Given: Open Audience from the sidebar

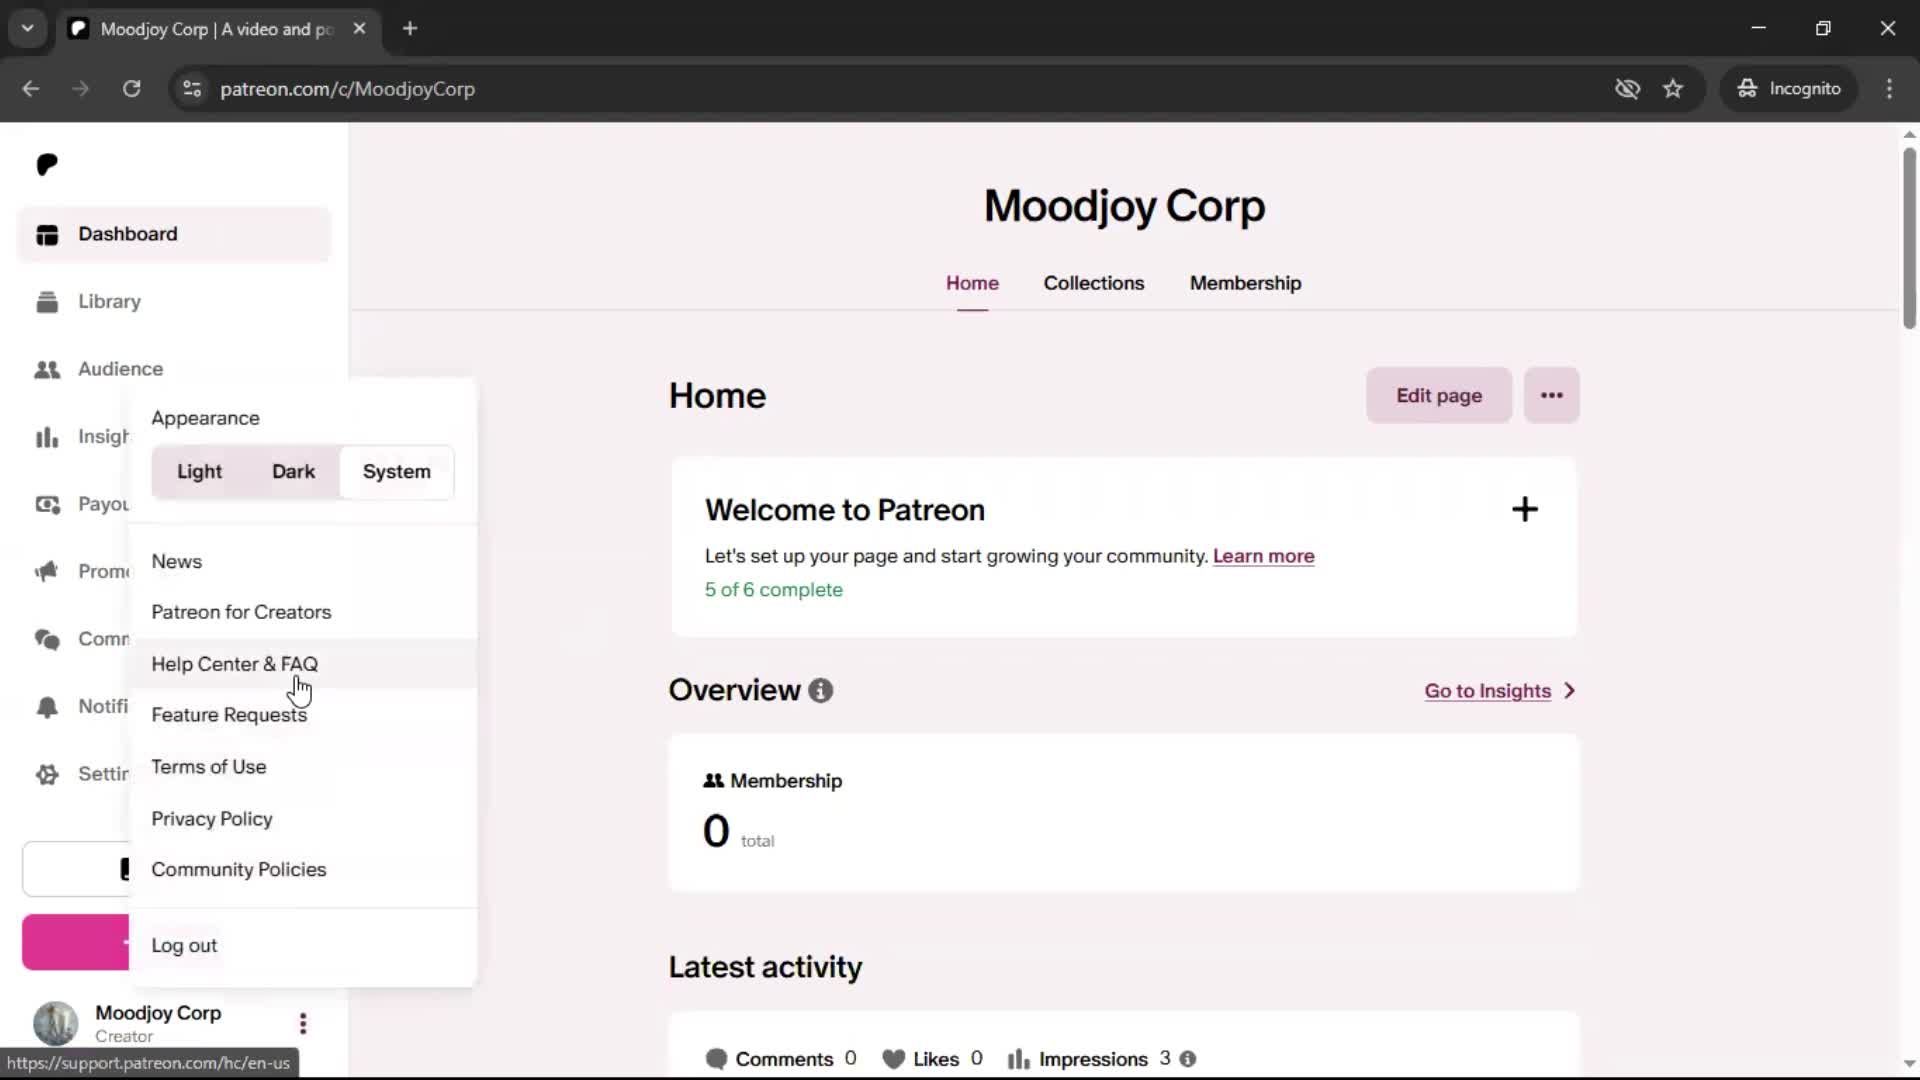Looking at the screenshot, I should click(174, 369).
